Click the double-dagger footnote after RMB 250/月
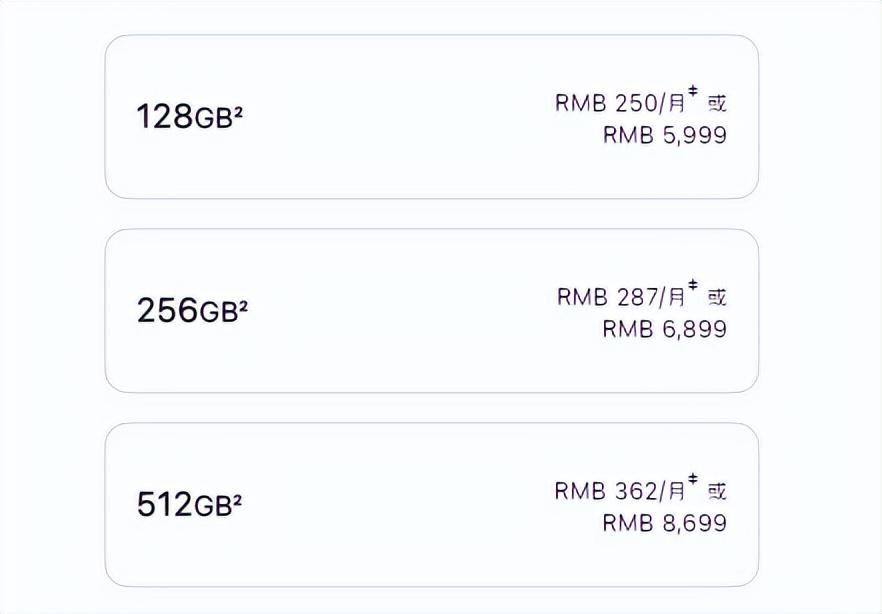This screenshot has width=882, height=614. click(x=692, y=91)
